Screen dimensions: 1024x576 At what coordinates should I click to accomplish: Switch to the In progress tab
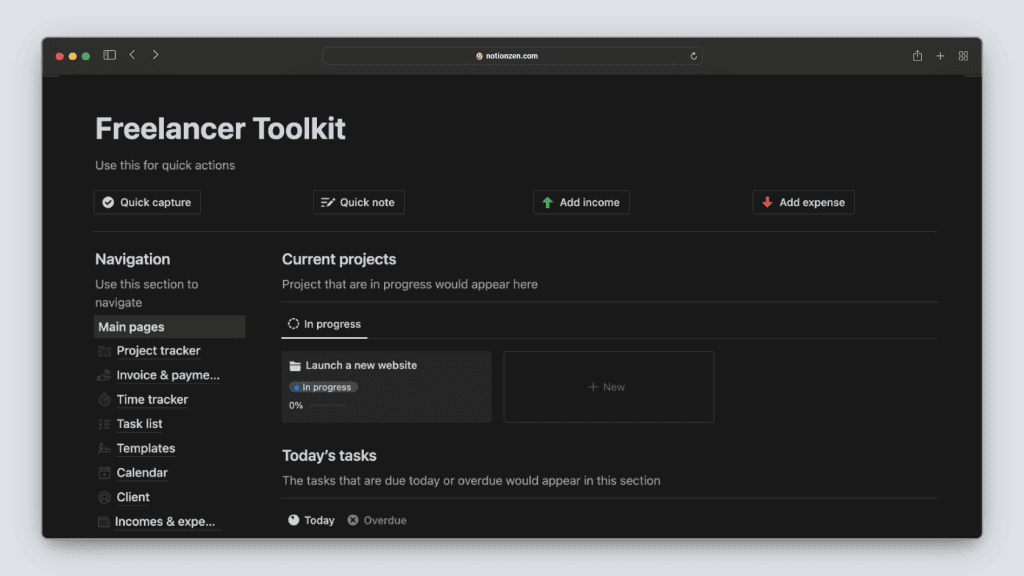click(324, 324)
